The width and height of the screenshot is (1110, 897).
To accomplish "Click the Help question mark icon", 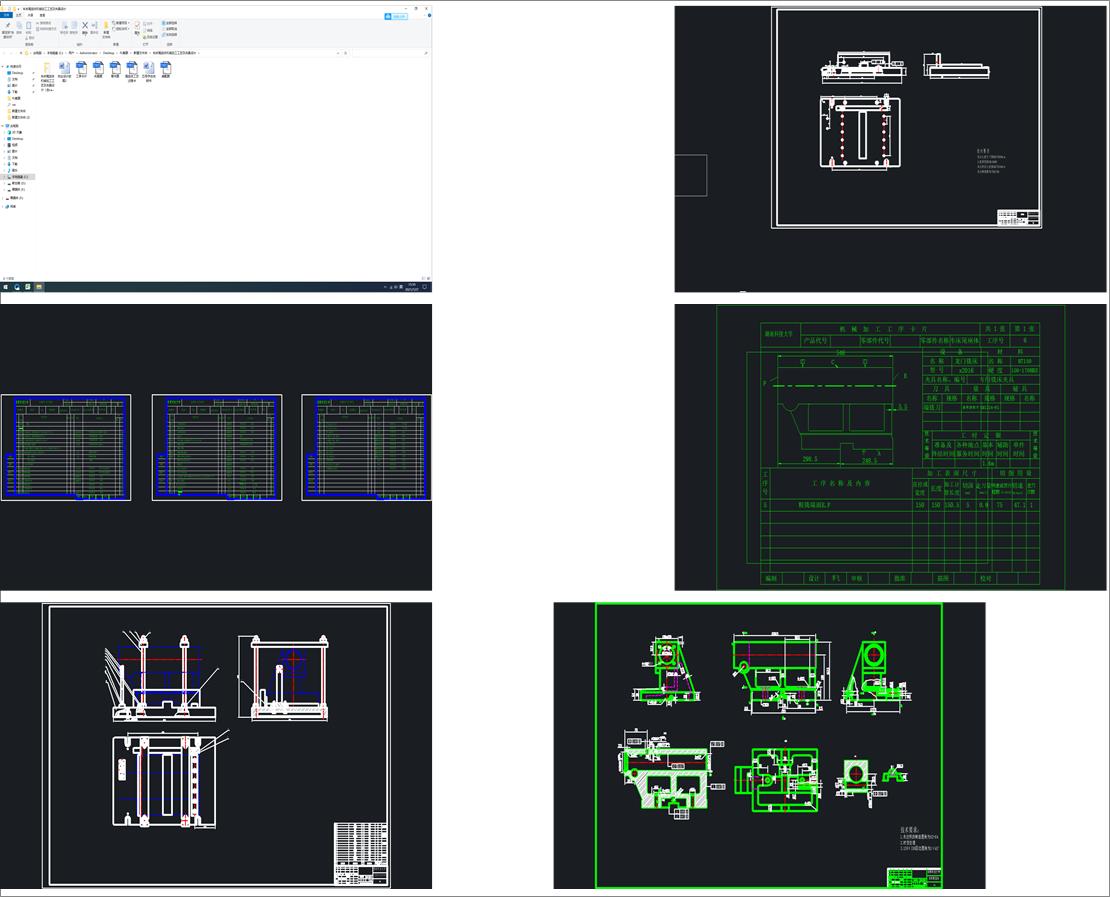I will coord(429,16).
